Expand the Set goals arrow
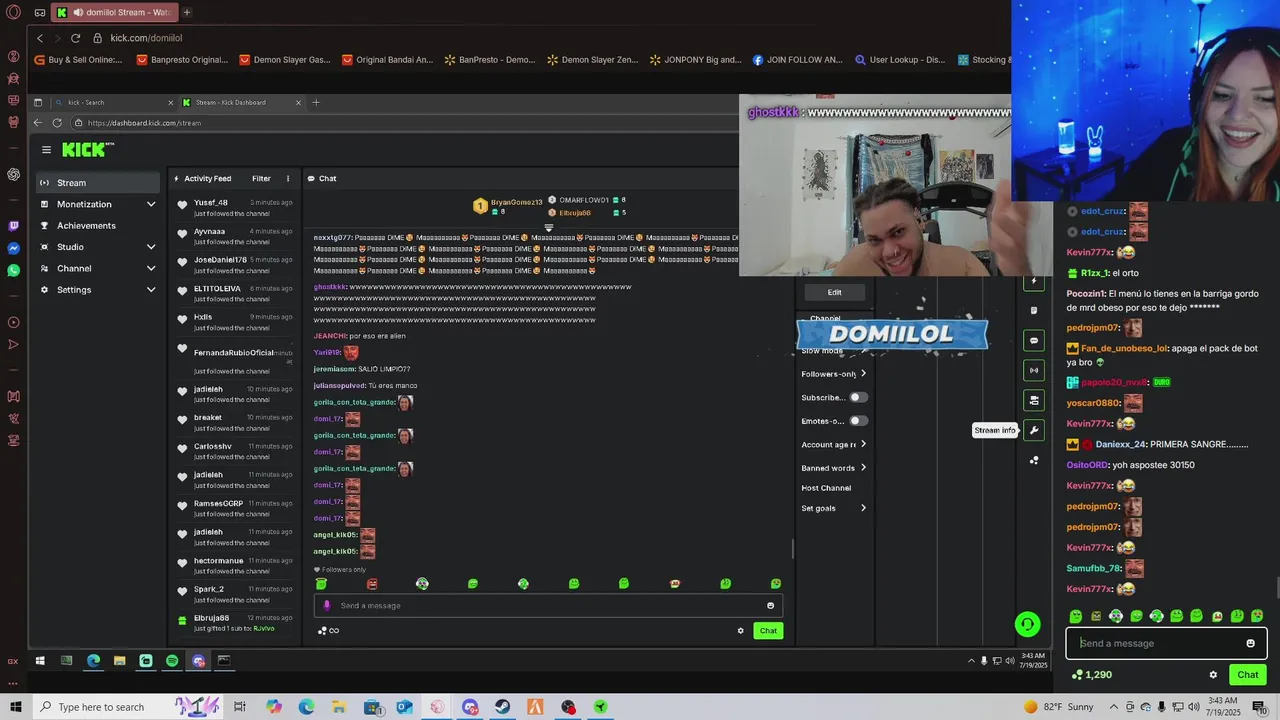Image resolution: width=1280 pixels, height=720 pixels. (863, 508)
